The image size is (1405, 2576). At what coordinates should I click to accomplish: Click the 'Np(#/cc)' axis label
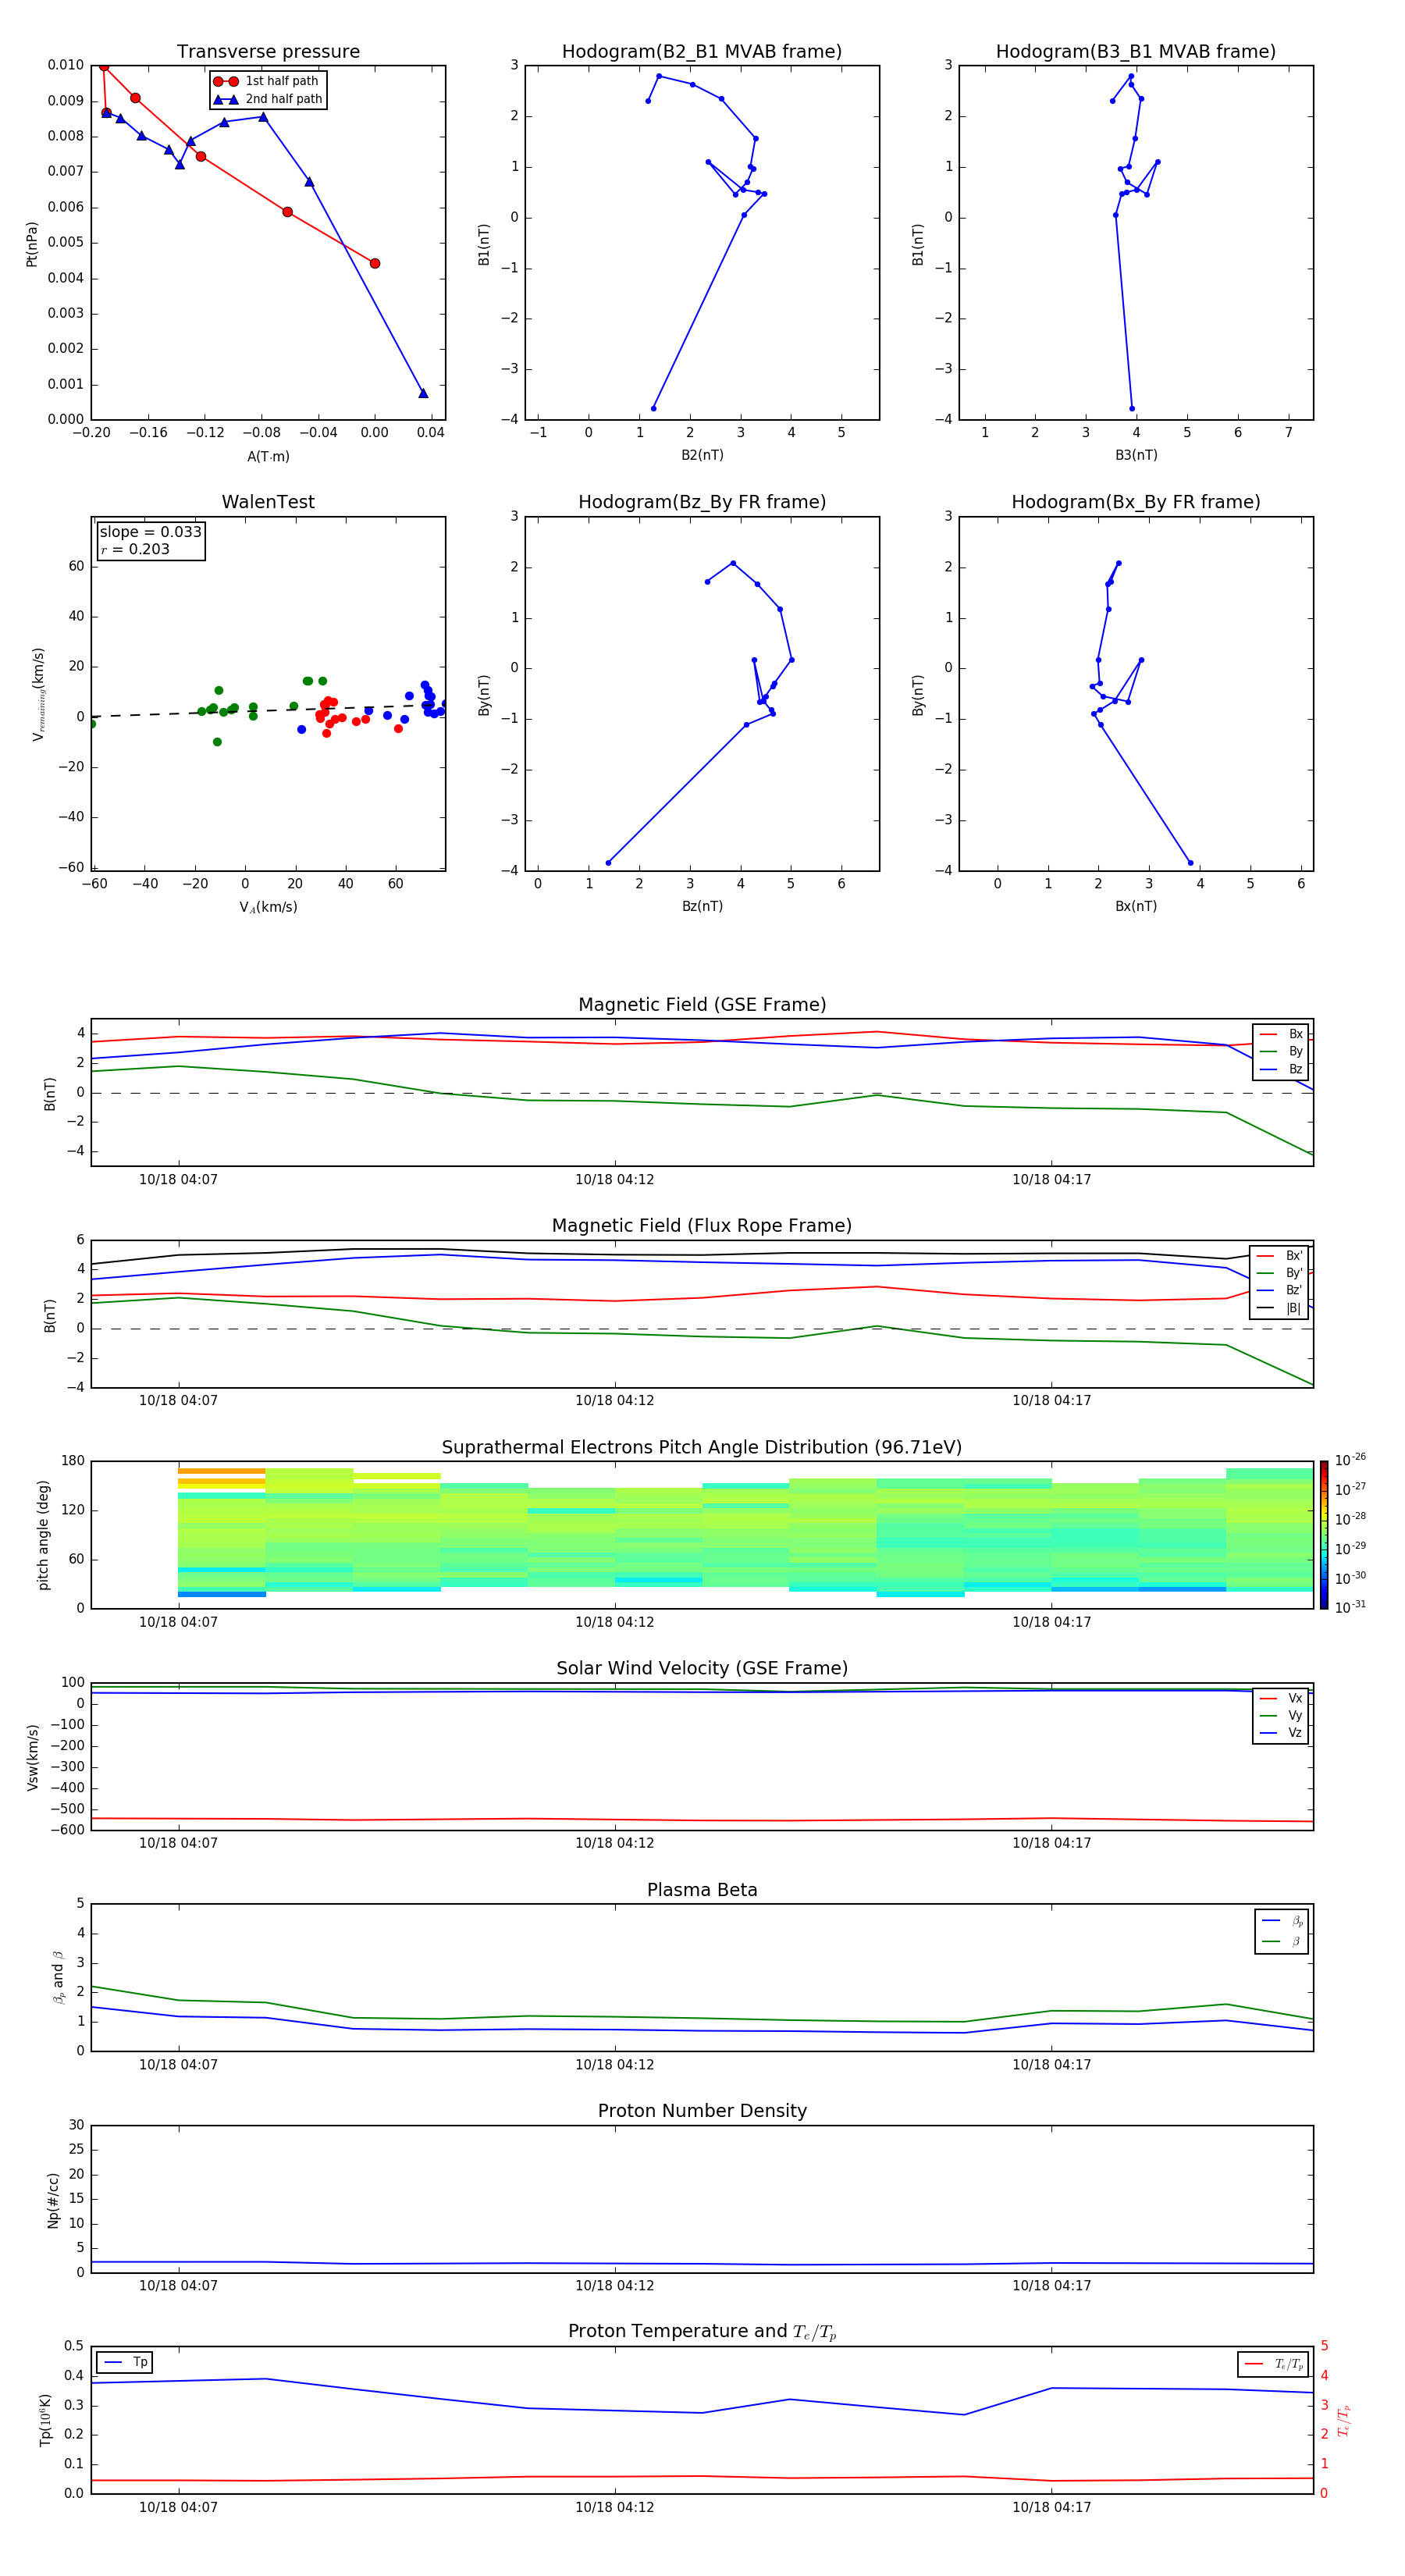[53, 2199]
